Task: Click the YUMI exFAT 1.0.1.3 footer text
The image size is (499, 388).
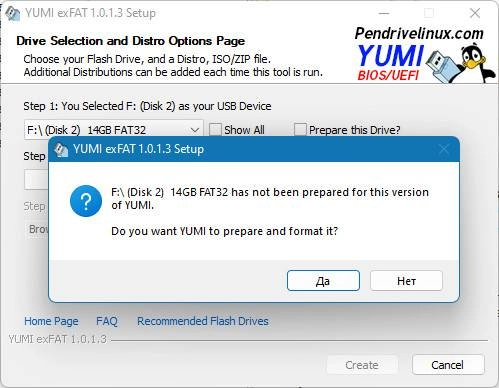Action: pyautogui.click(x=57, y=339)
